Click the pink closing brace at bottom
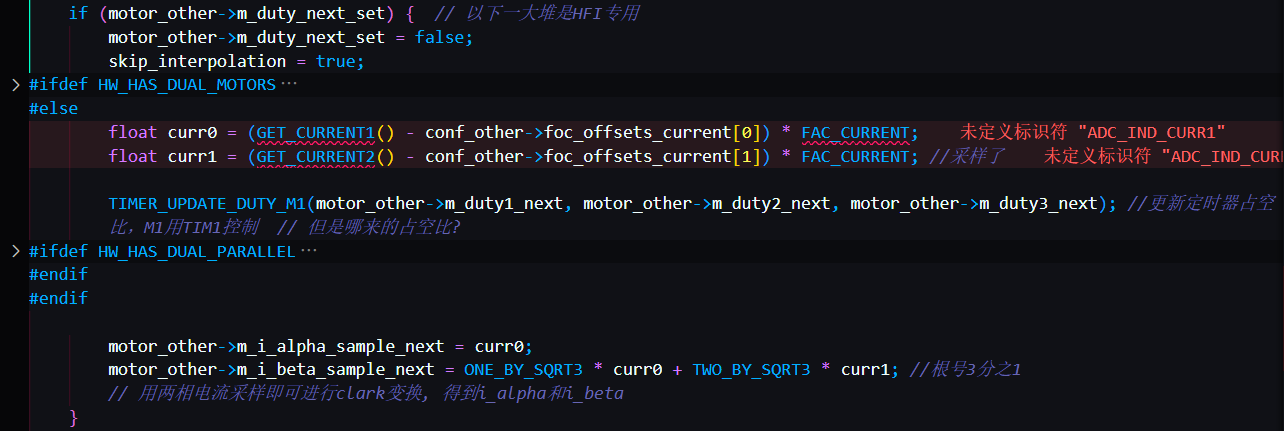 point(73,417)
